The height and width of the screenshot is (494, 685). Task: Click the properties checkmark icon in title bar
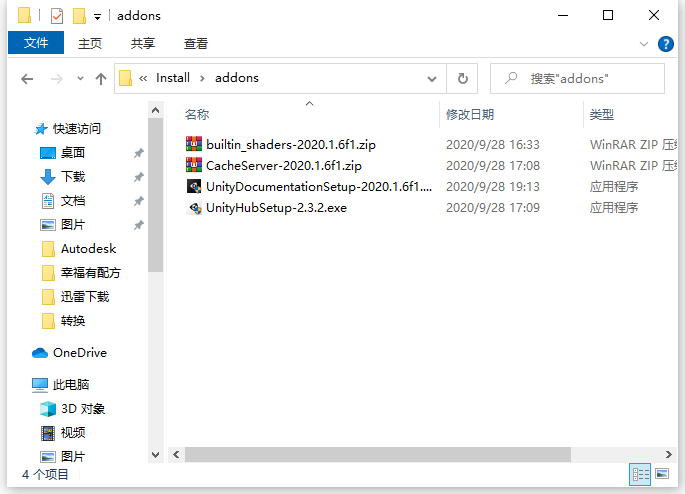(x=57, y=16)
